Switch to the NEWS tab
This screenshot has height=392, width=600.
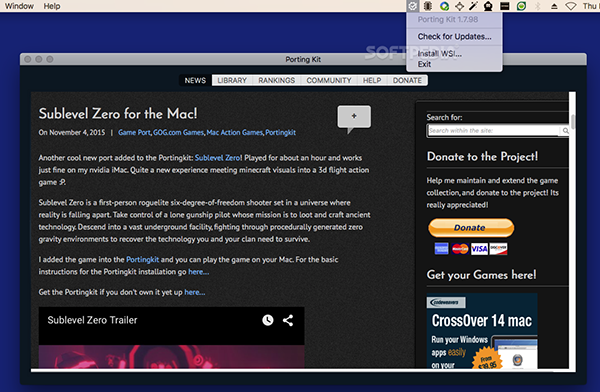tap(195, 80)
